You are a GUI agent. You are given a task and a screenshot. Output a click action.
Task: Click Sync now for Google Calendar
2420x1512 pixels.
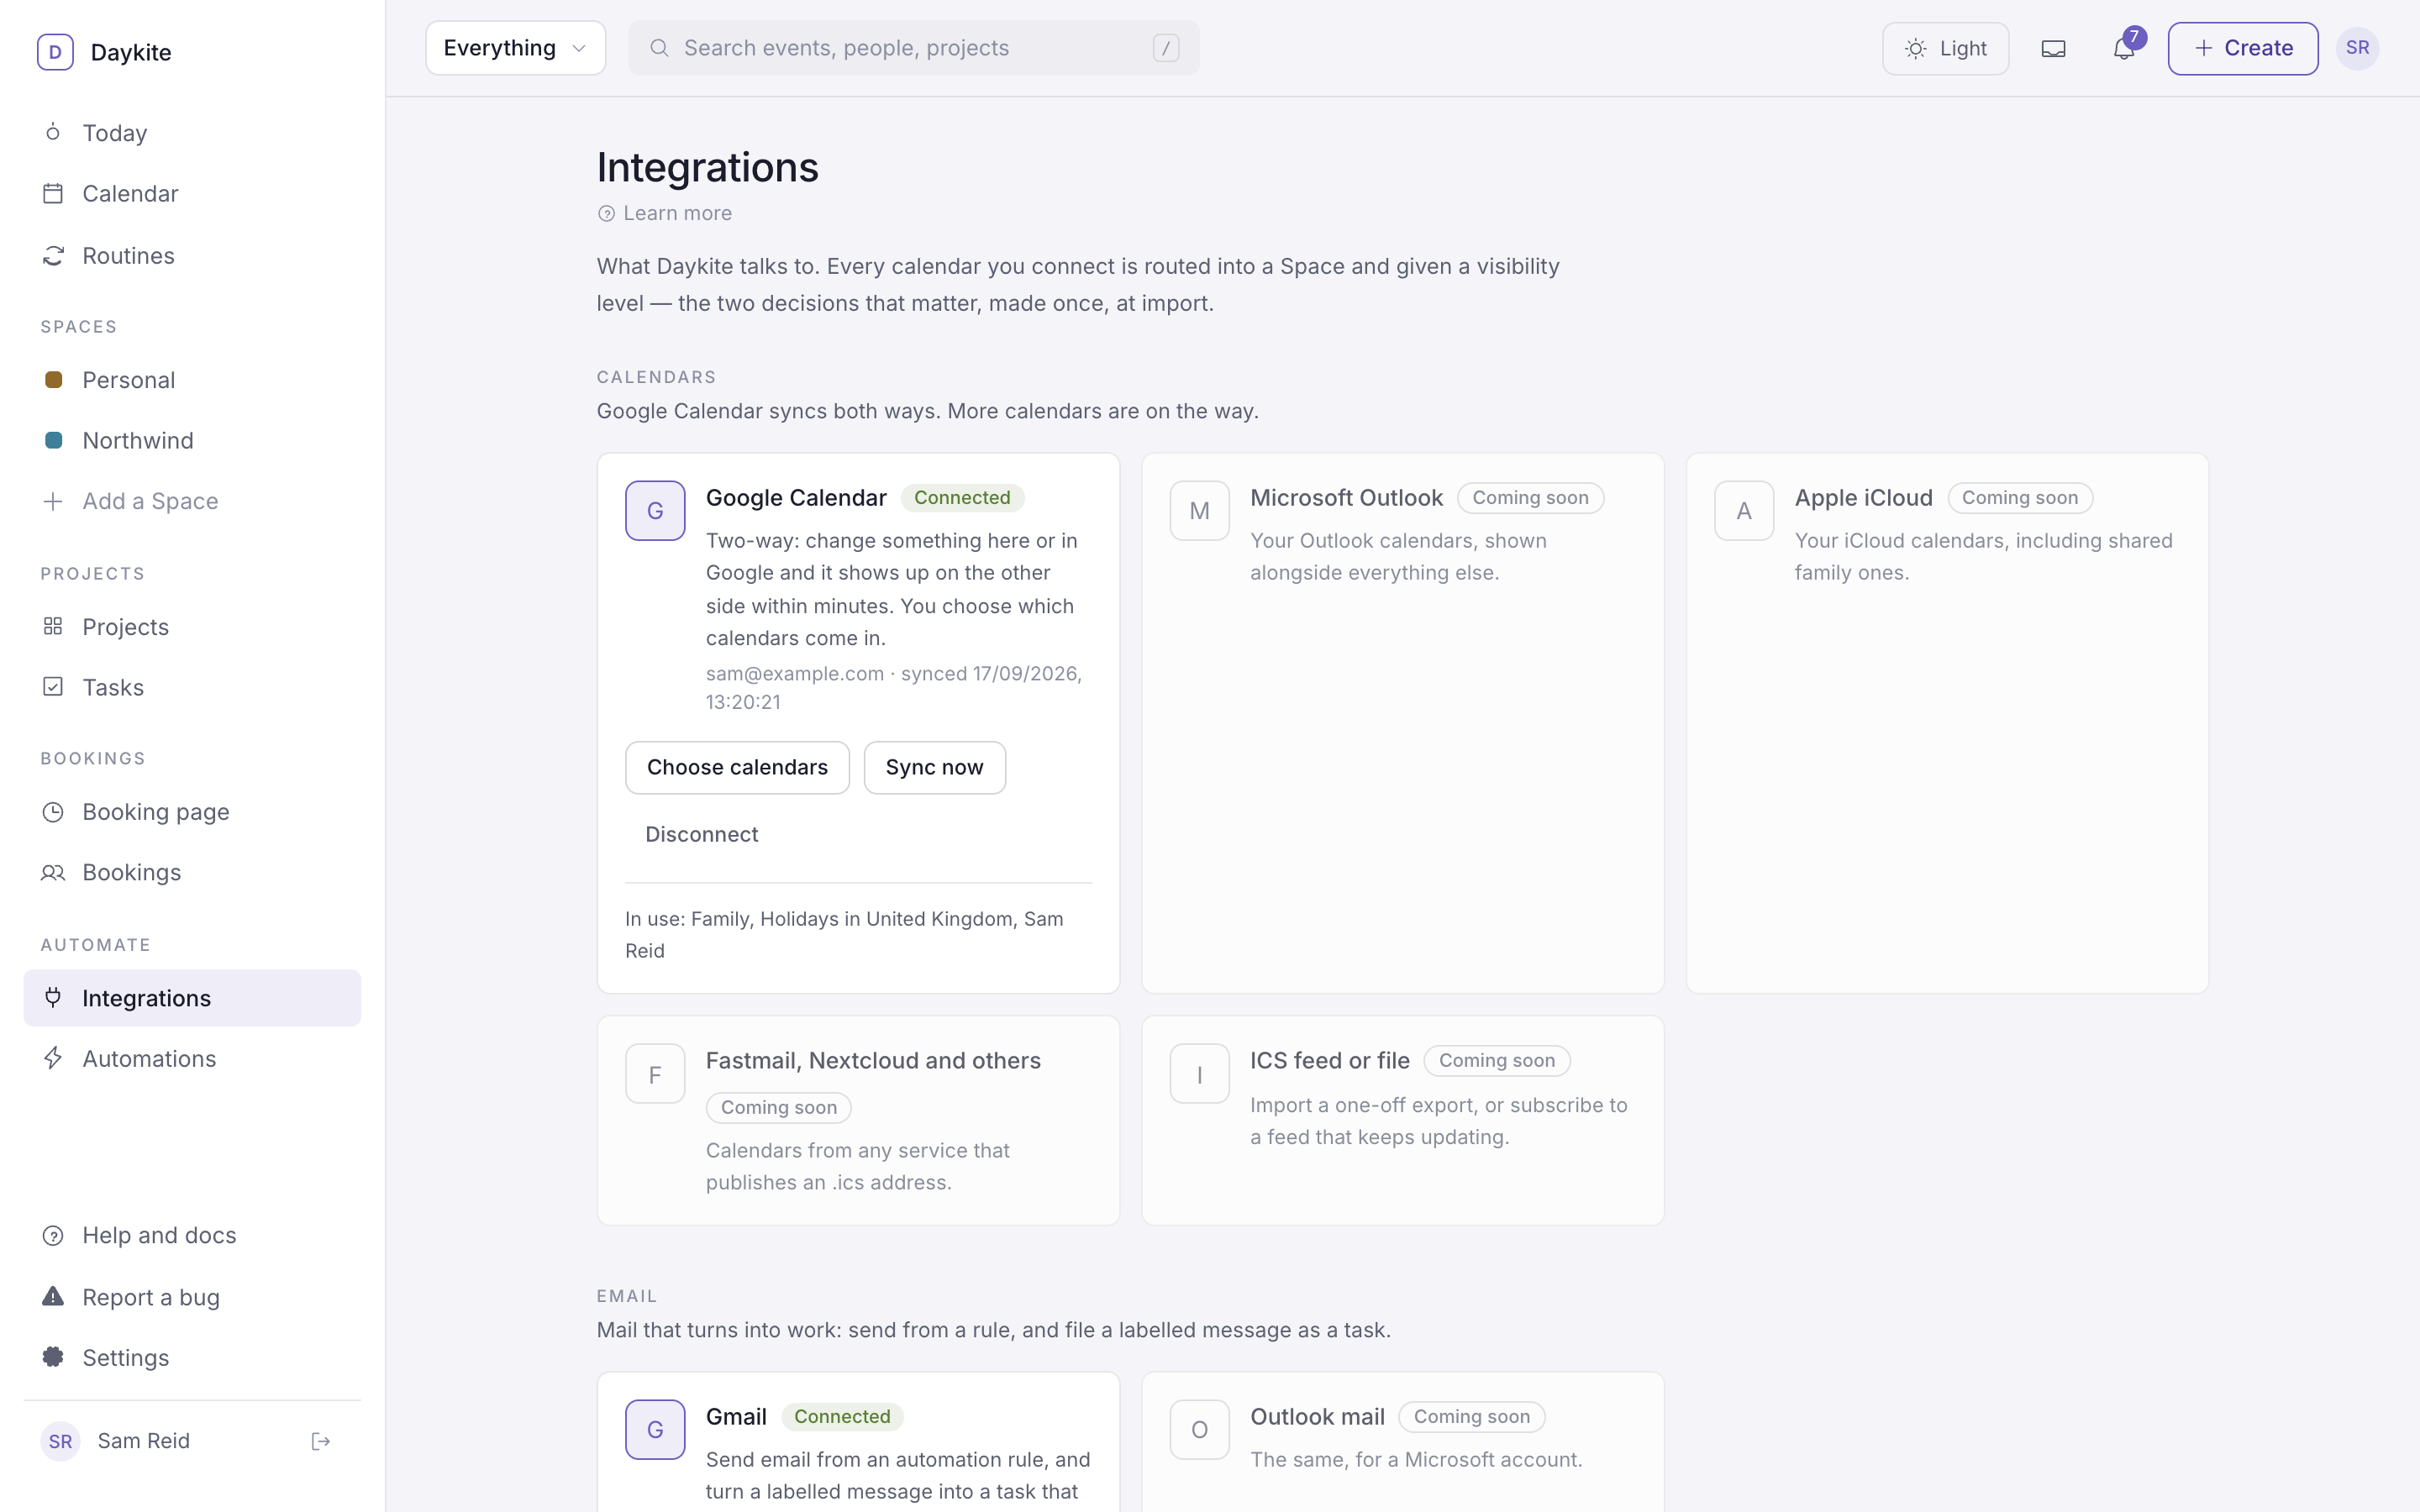point(934,768)
